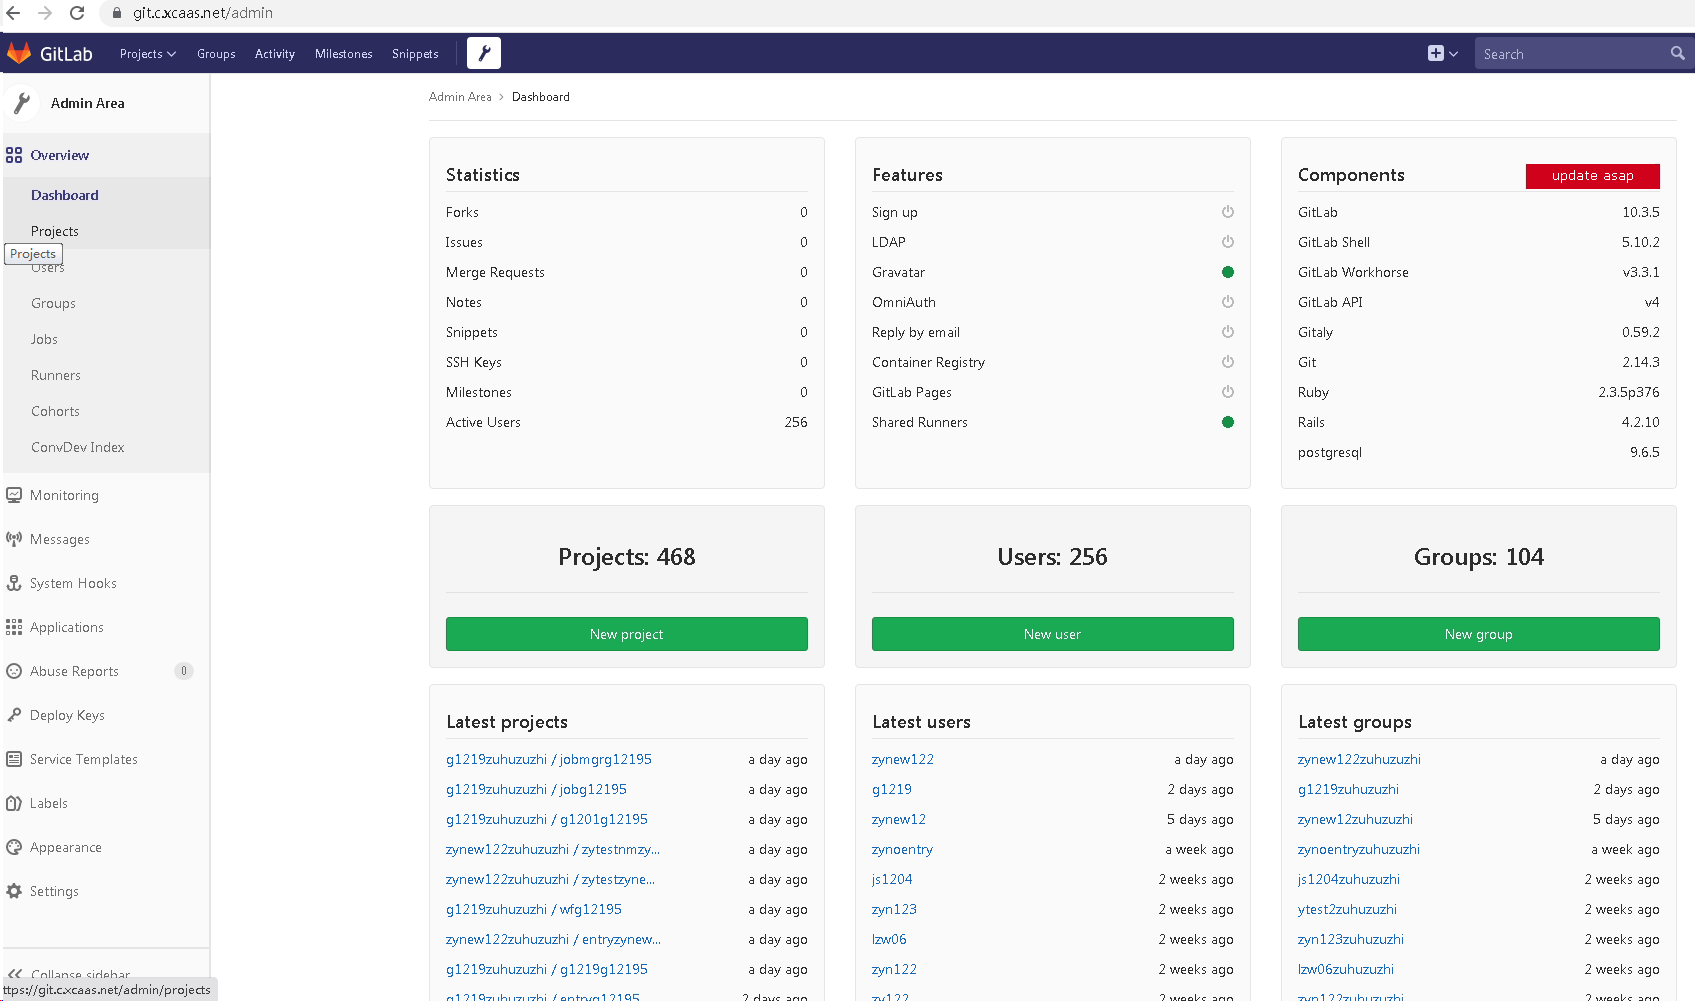Open Admin Area breadcrumb link
This screenshot has width=1695, height=1001.
460,97
